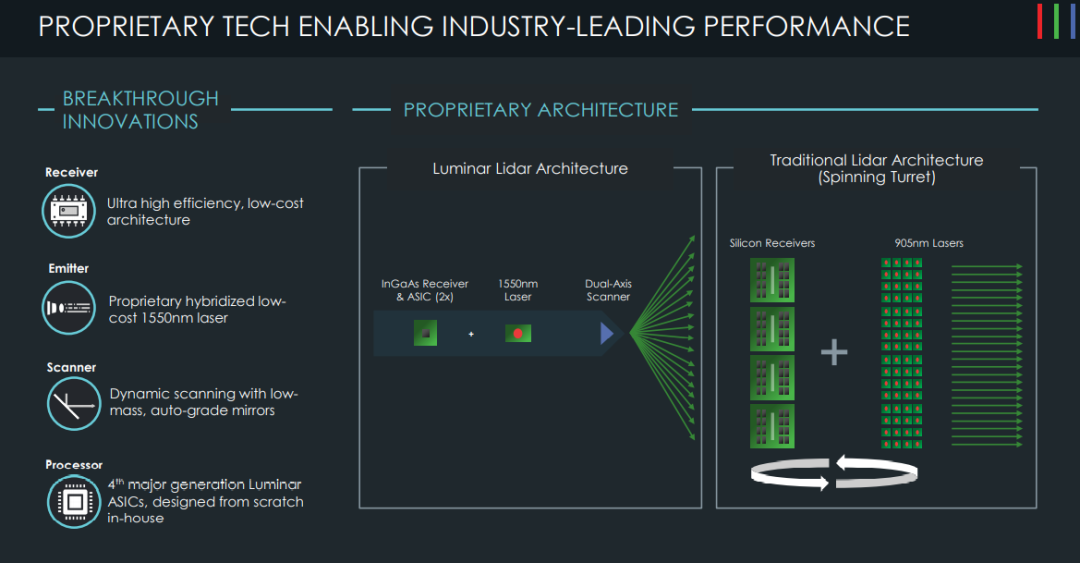1080x563 pixels.
Task: Click 'Proprietary hybridized low-cost 1550nm laser' text
Action: click(197, 309)
